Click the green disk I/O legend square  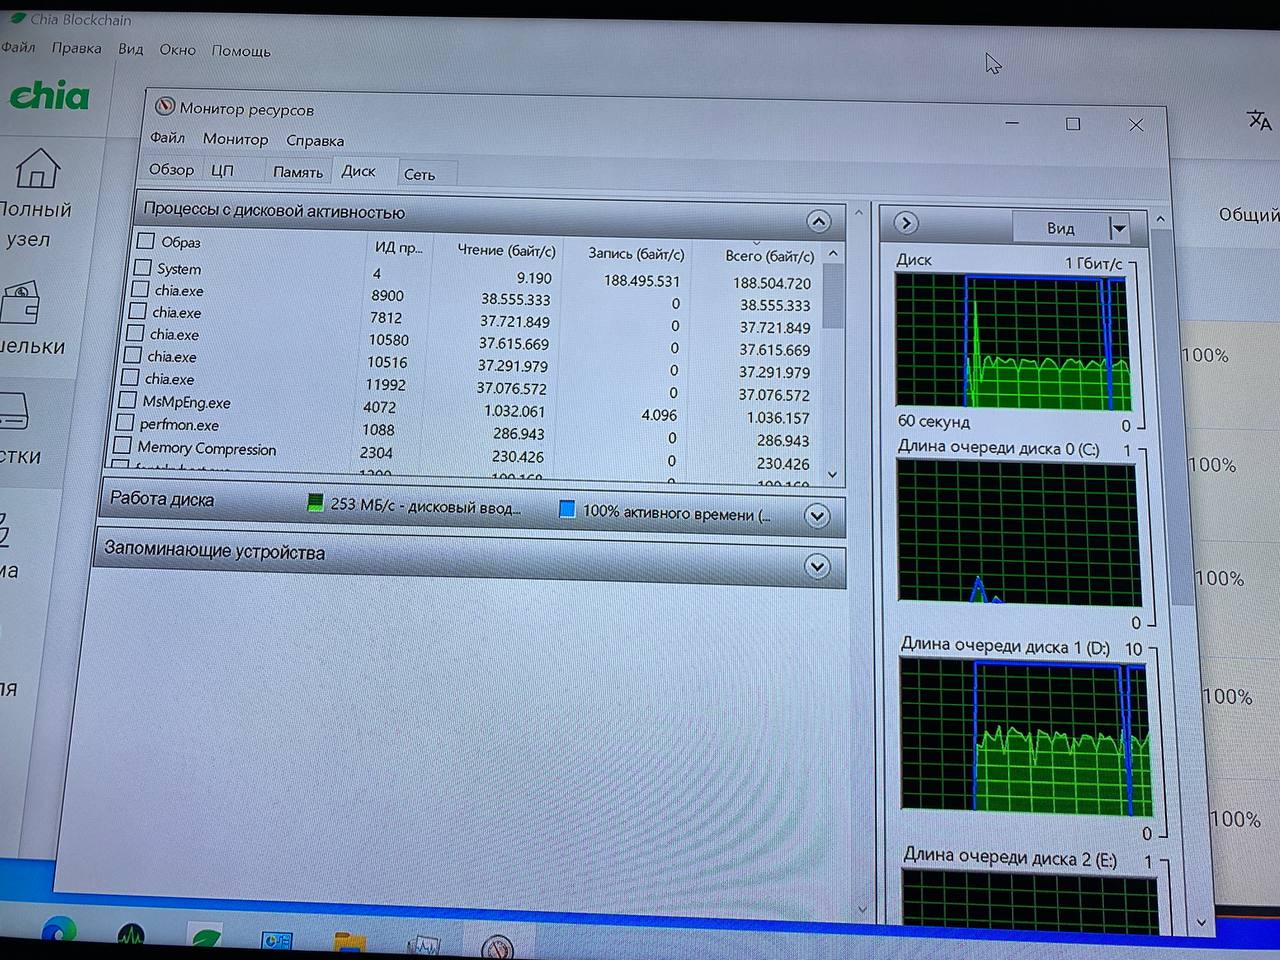tap(315, 503)
